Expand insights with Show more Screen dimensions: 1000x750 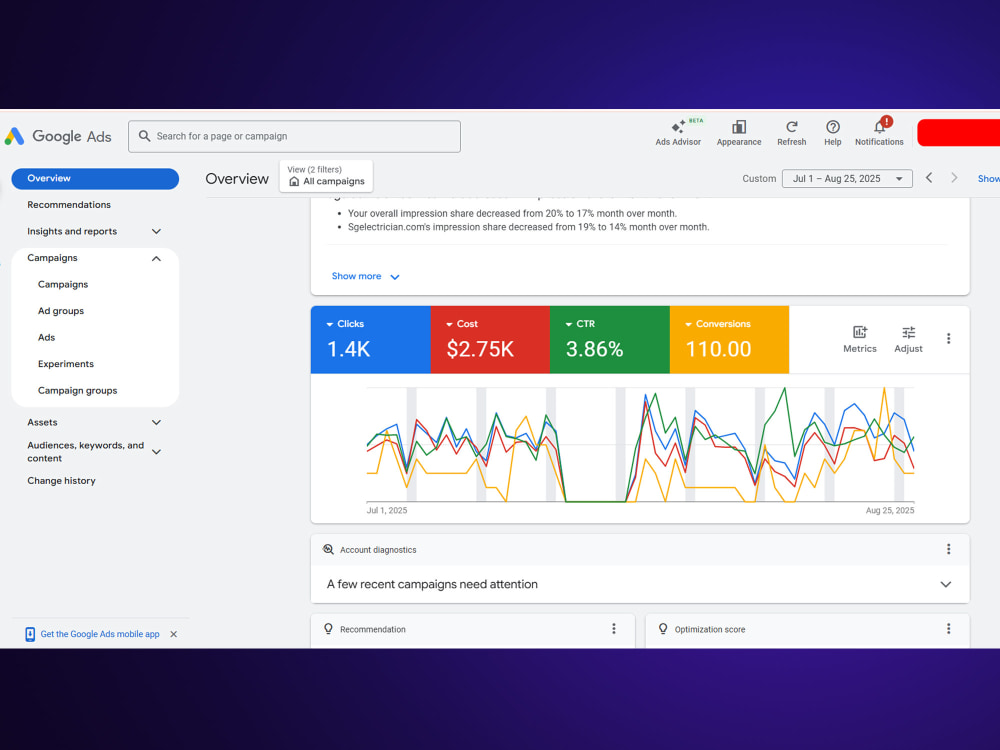[x=365, y=276]
